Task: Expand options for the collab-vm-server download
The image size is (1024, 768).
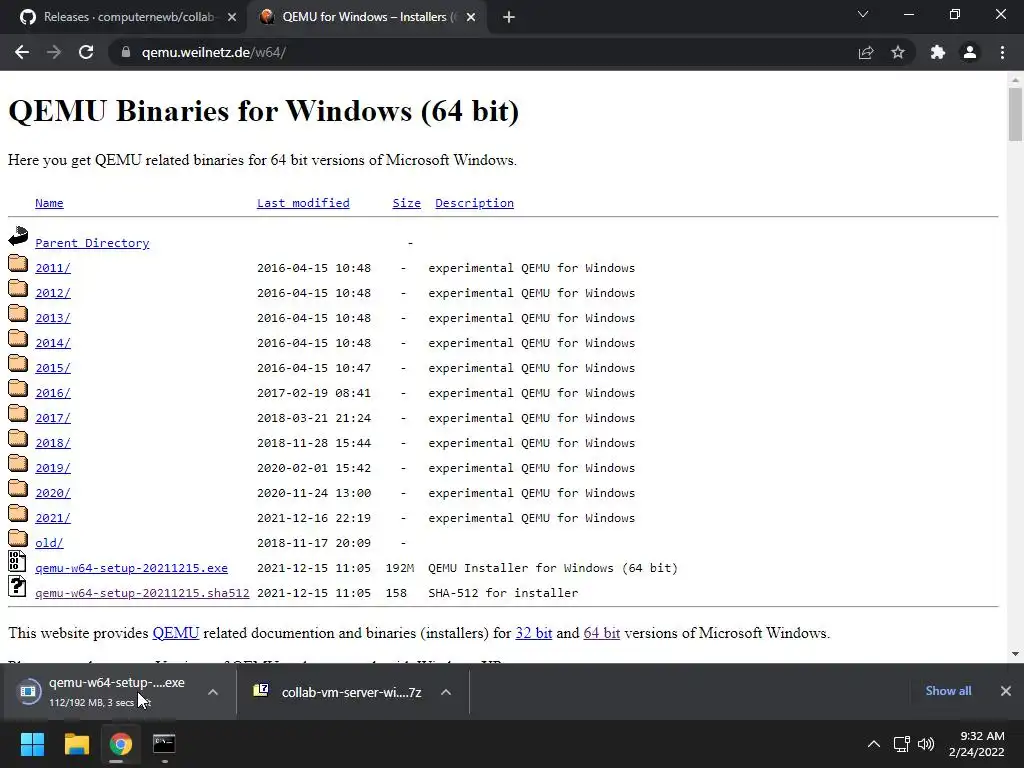Action: pyautogui.click(x=446, y=692)
